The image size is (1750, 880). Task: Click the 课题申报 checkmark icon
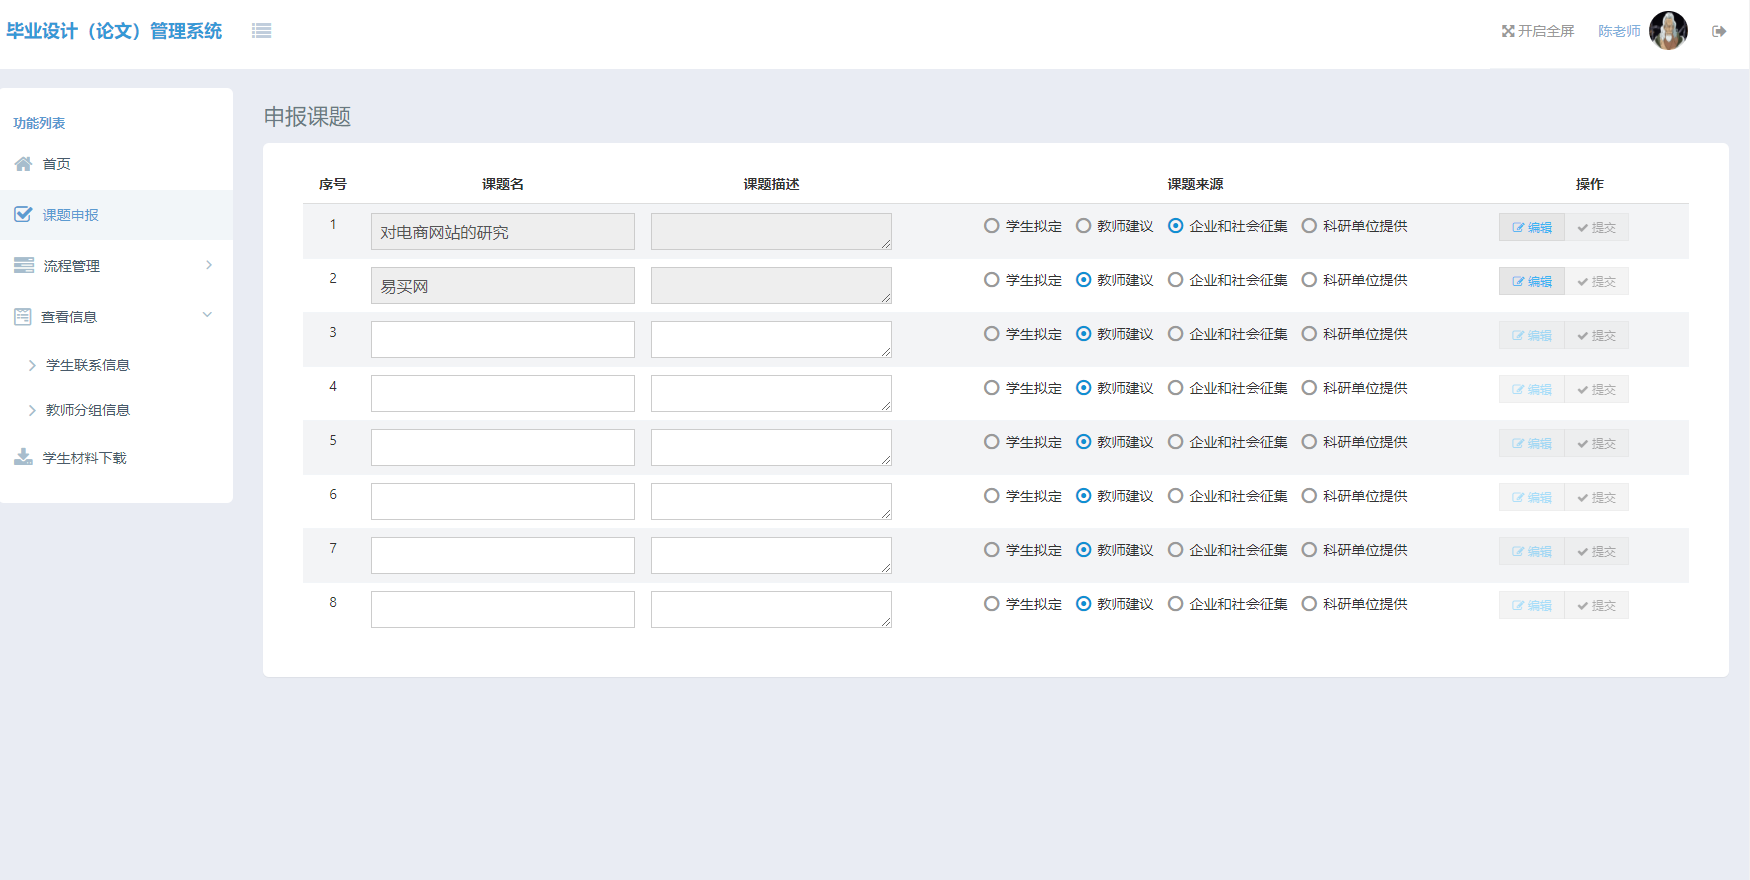23,214
